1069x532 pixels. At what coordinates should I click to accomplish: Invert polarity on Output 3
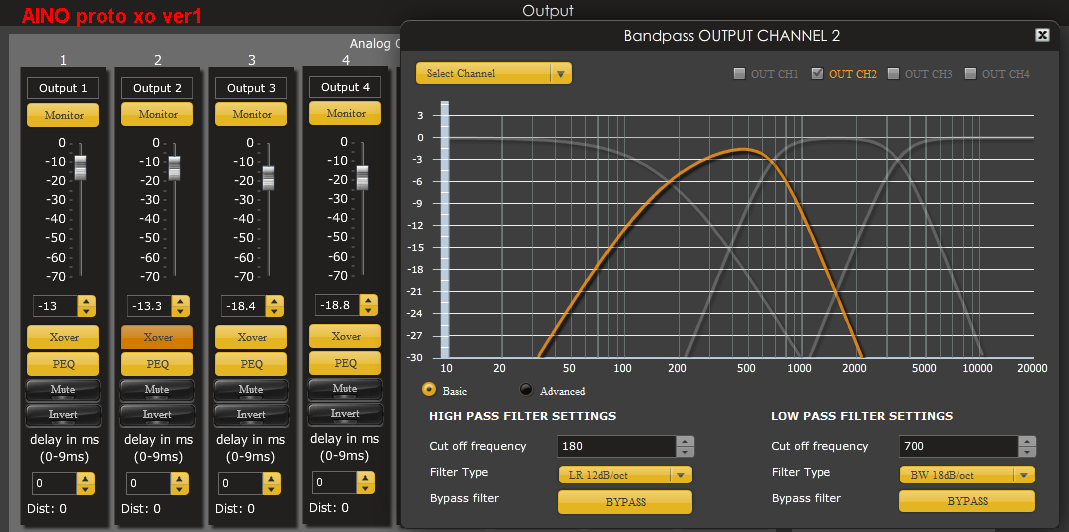[x=251, y=415]
